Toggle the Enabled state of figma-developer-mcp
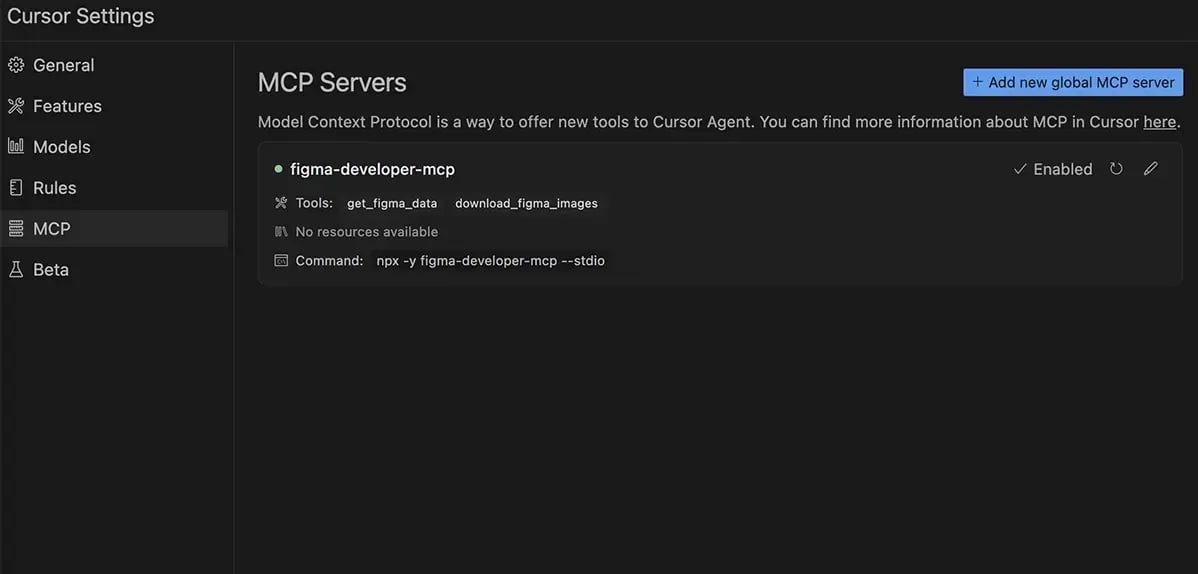The width and height of the screenshot is (1198, 574). click(x=1053, y=169)
